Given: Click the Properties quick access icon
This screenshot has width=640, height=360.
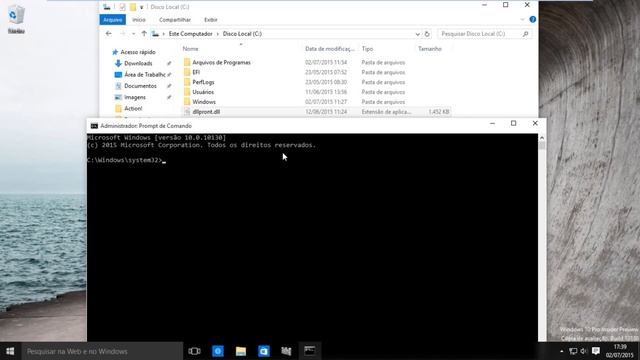Looking at the screenshot, I should (122, 7).
